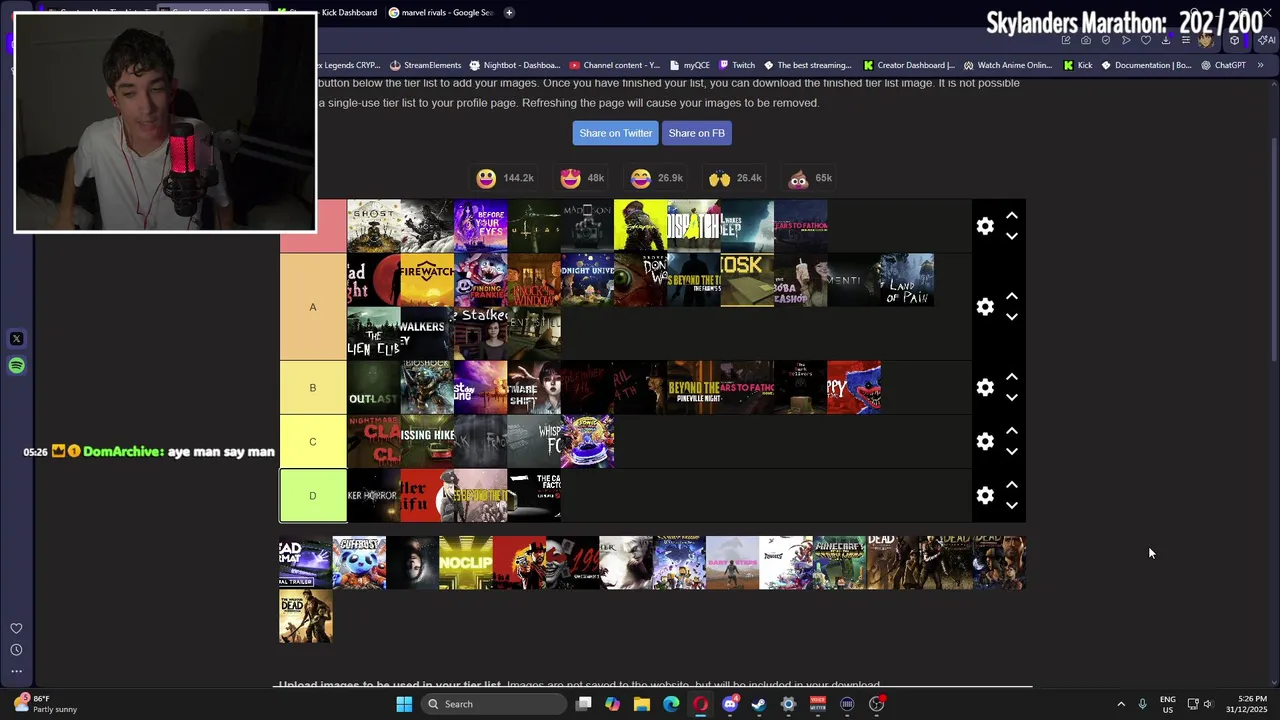Screen dimensions: 1280x720
Task: Select the Minecraft image in the unranked pool
Action: pyautogui.click(x=839, y=563)
